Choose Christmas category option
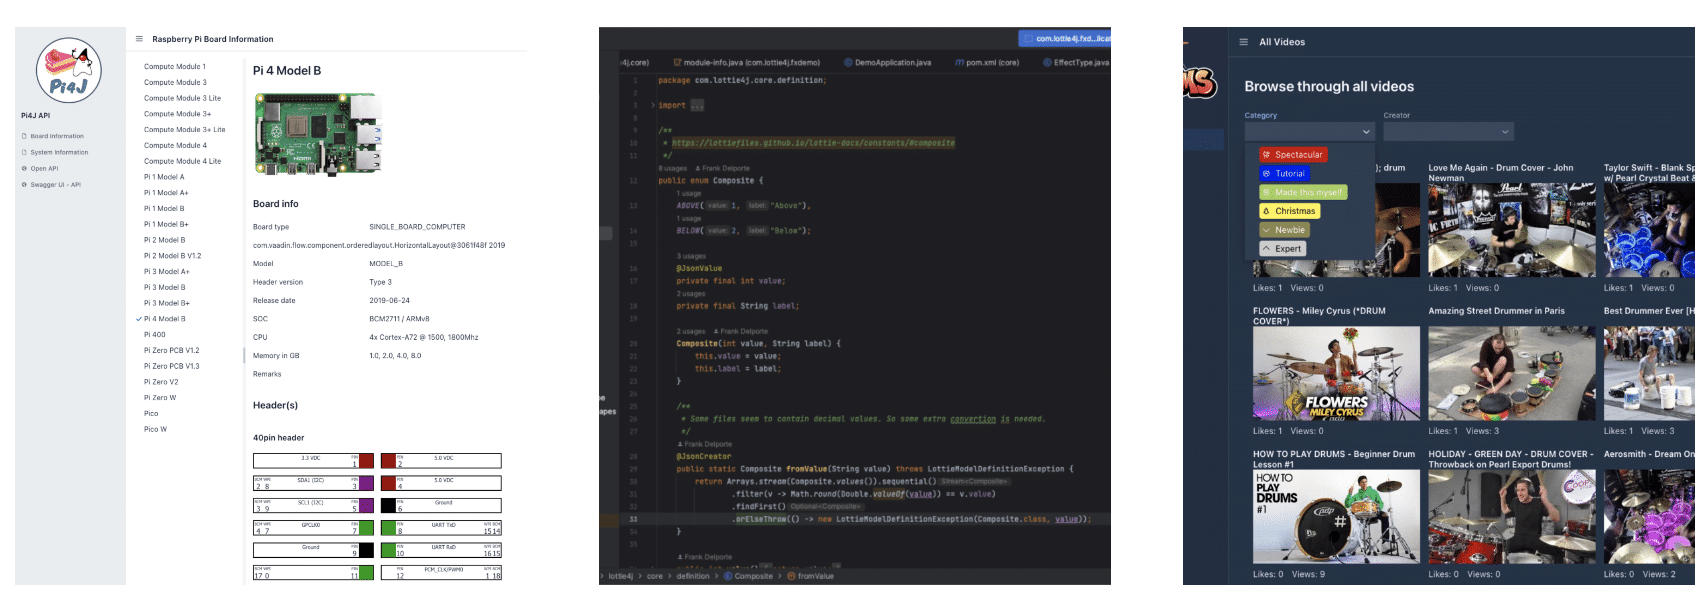This screenshot has height=606, width=1706. click(x=1290, y=211)
